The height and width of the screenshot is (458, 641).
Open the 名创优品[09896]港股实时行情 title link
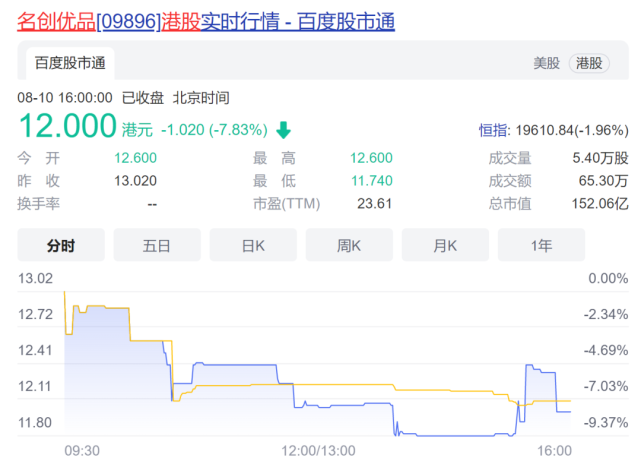click(x=206, y=22)
